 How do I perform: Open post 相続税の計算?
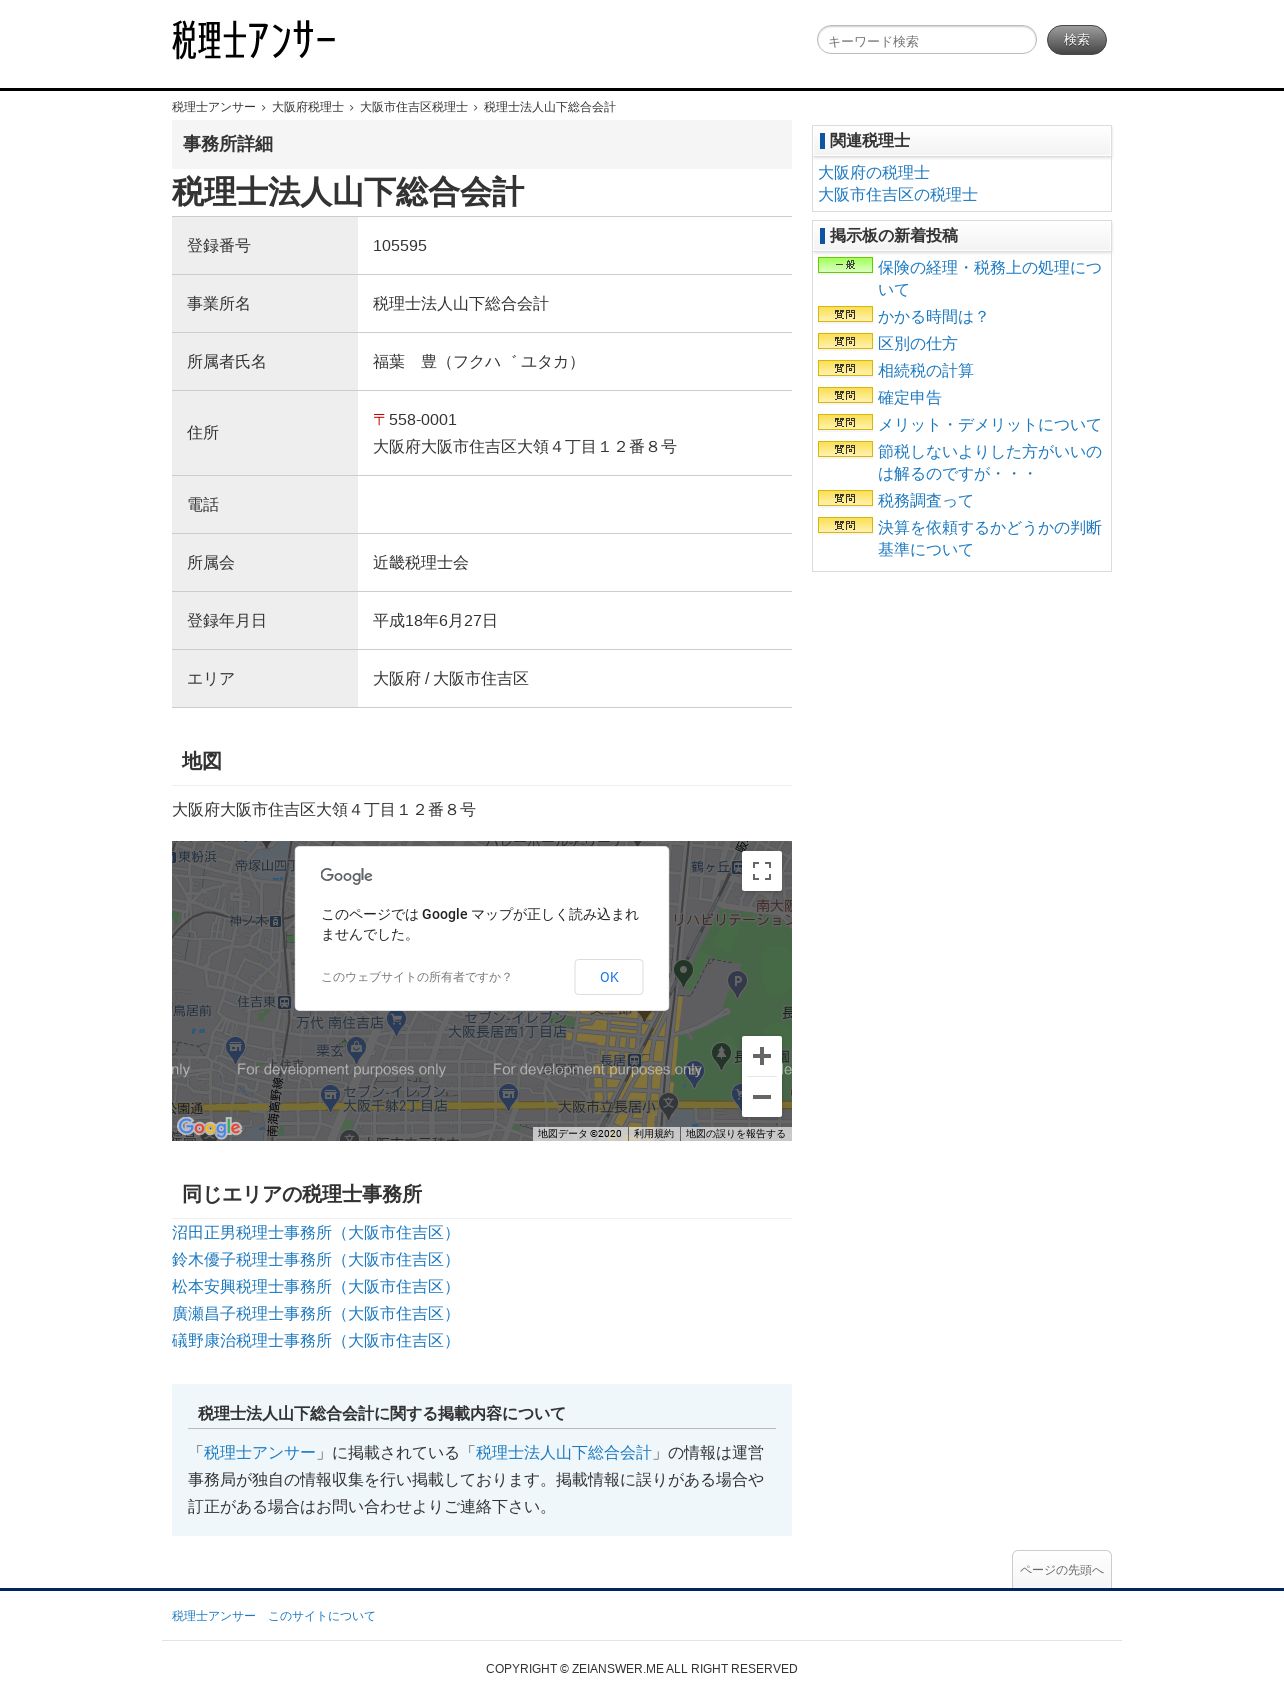[x=925, y=371]
